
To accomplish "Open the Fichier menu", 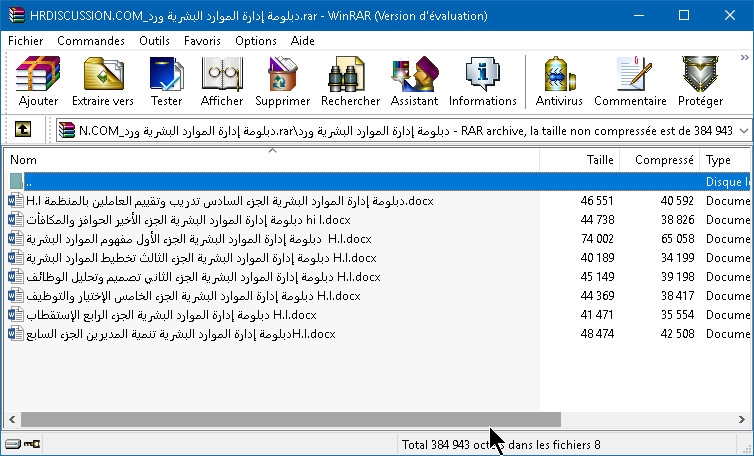I will [25, 41].
